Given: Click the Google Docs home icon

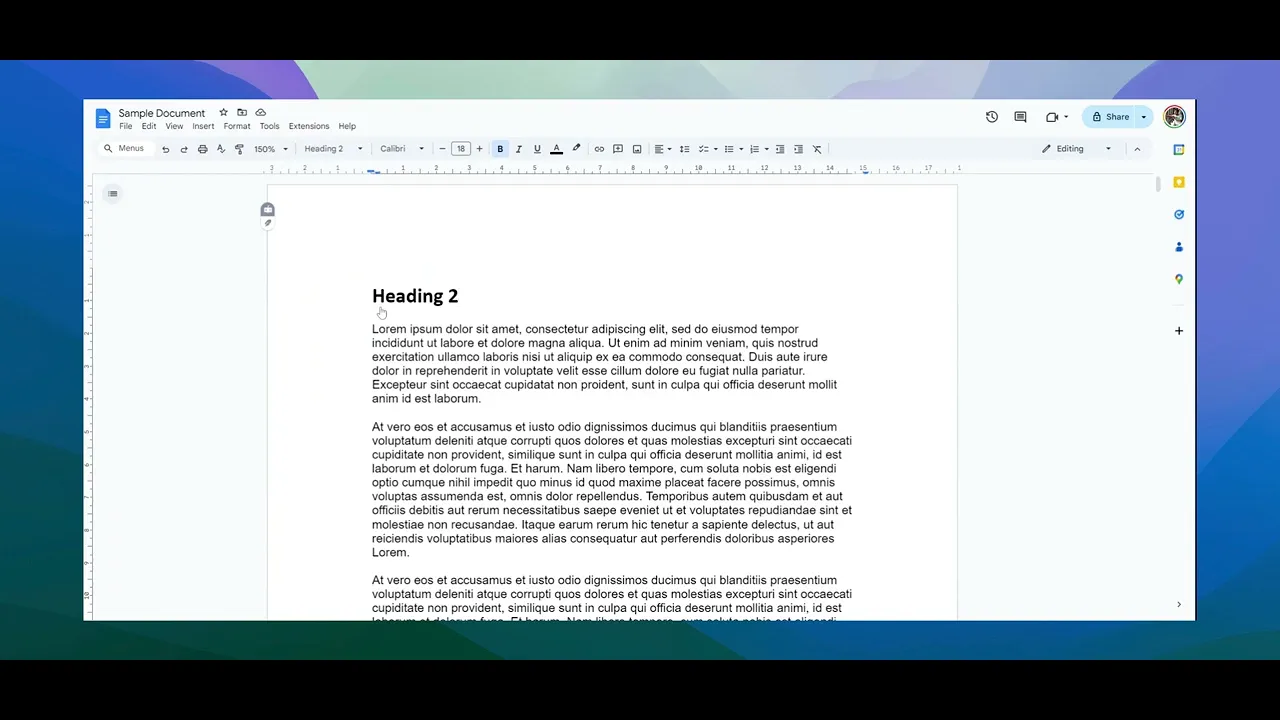Looking at the screenshot, I should pos(102,119).
